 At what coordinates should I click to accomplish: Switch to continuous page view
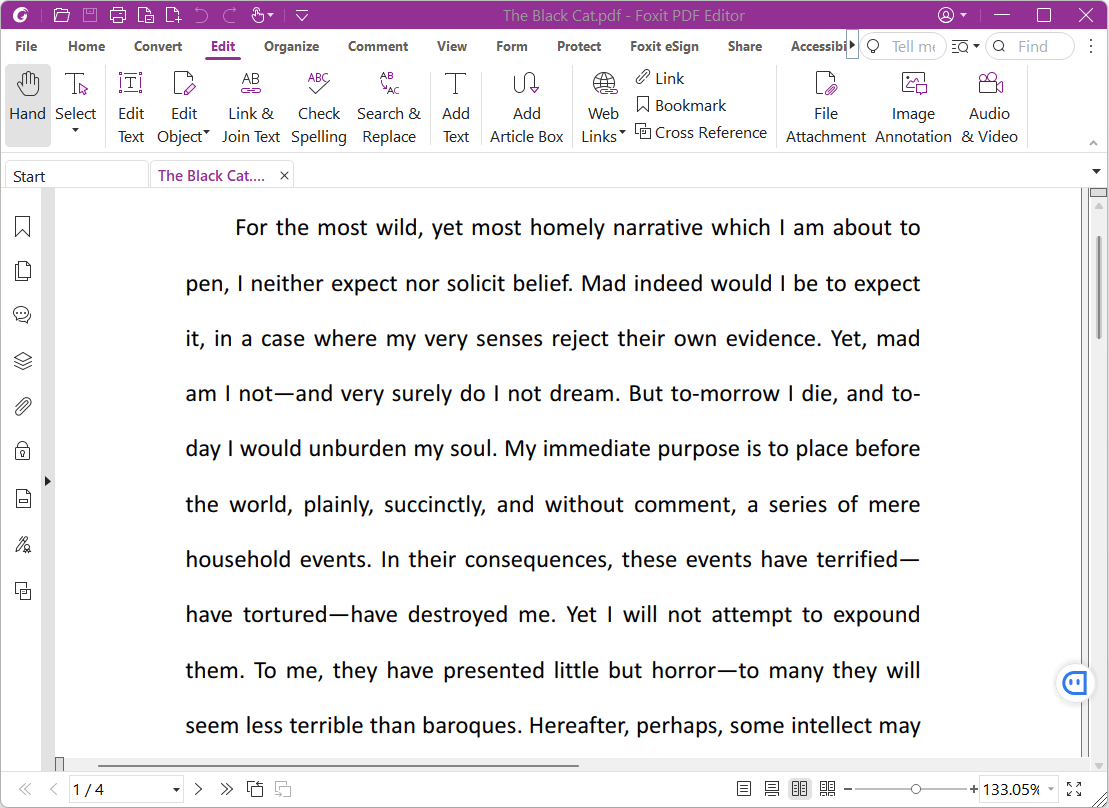pos(772,789)
